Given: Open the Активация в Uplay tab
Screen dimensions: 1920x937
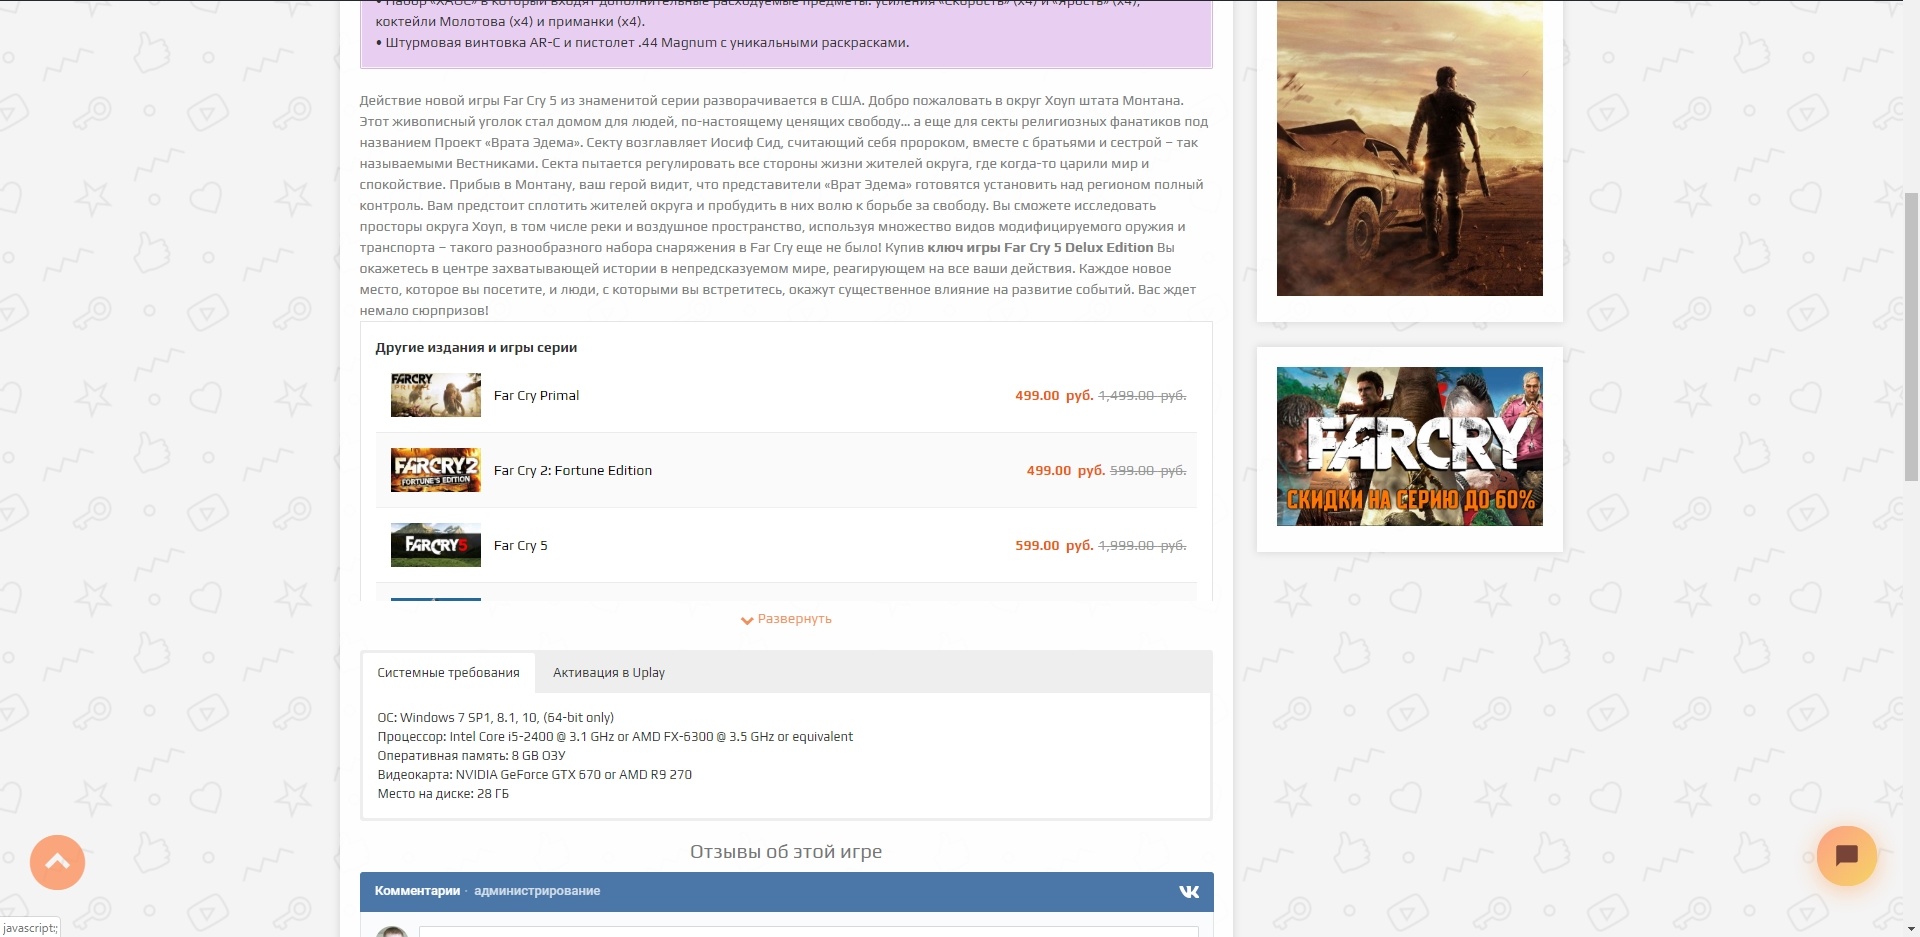Looking at the screenshot, I should pos(609,673).
